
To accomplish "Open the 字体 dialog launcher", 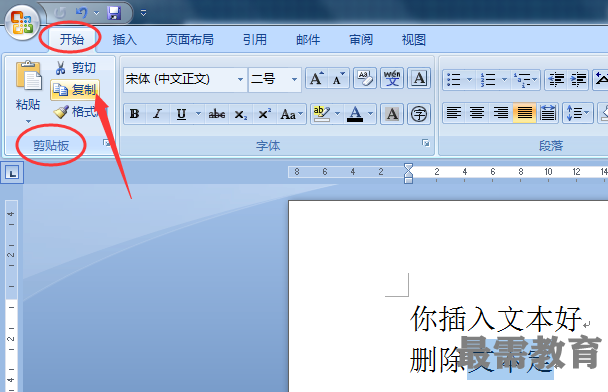I will pos(426,143).
